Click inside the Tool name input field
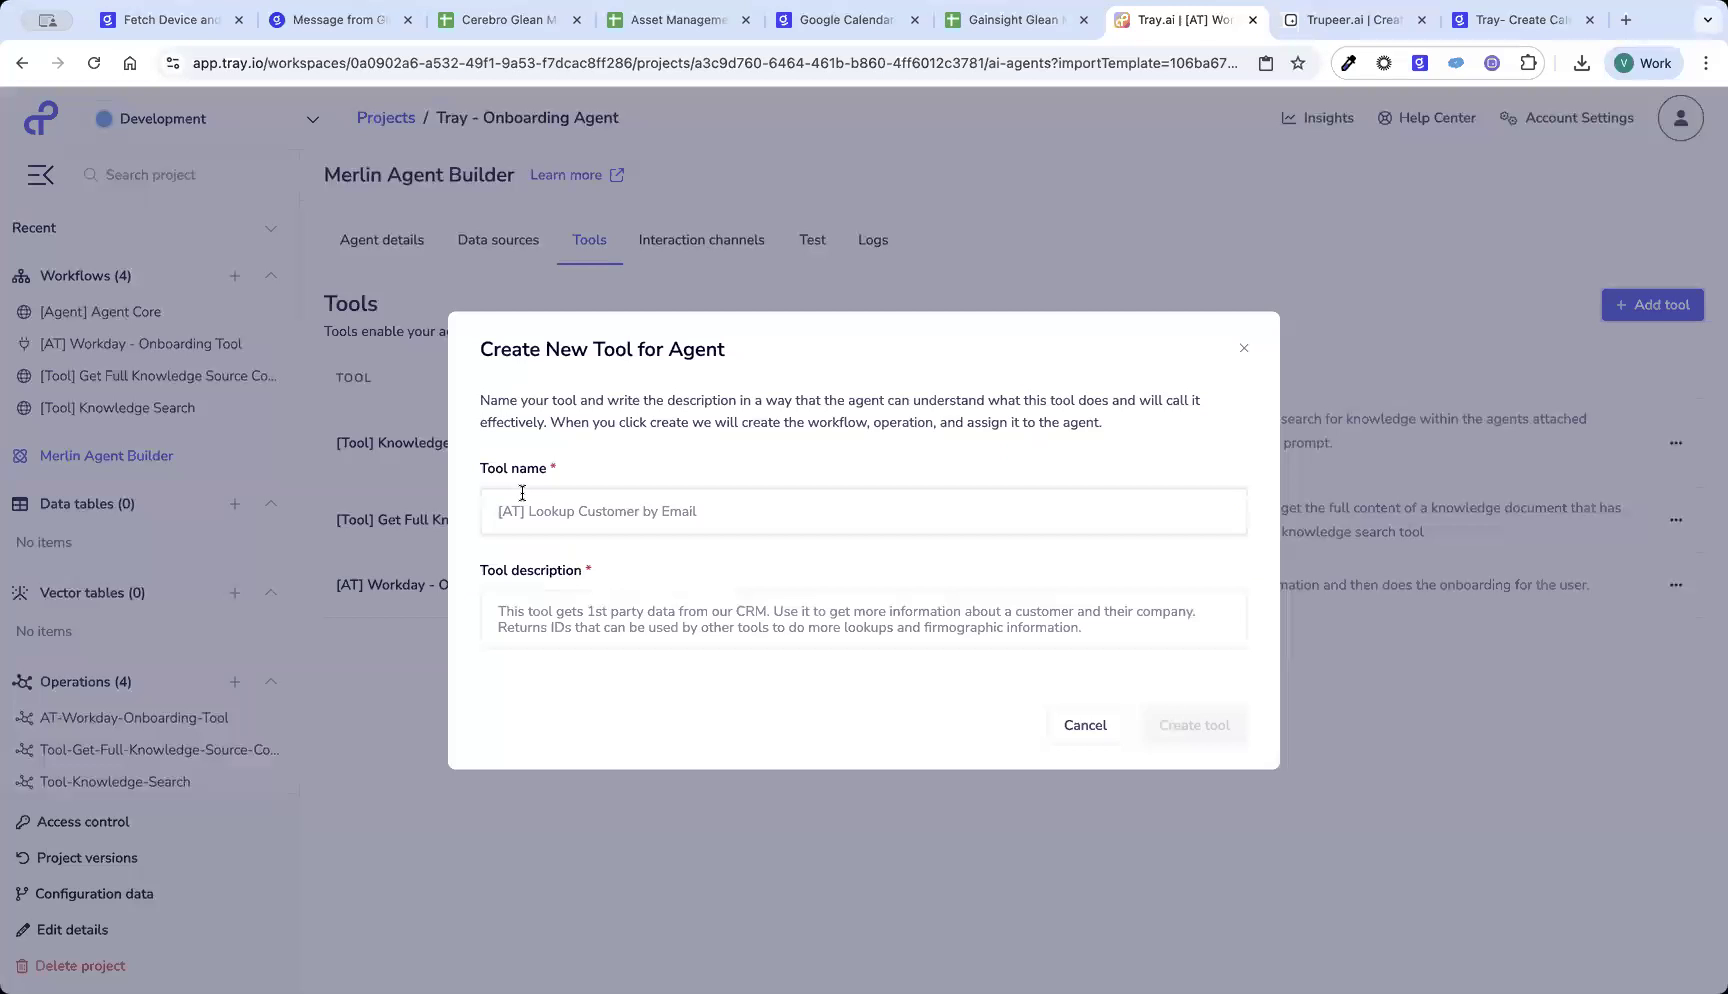This screenshot has height=994, width=1728. [862, 511]
